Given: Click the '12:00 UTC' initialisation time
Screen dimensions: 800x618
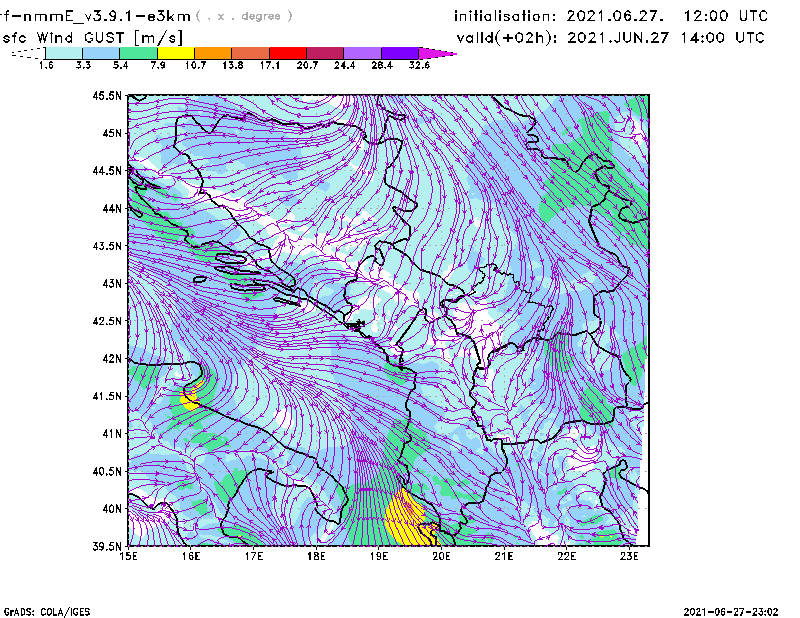Looking at the screenshot, I should 726,16.
